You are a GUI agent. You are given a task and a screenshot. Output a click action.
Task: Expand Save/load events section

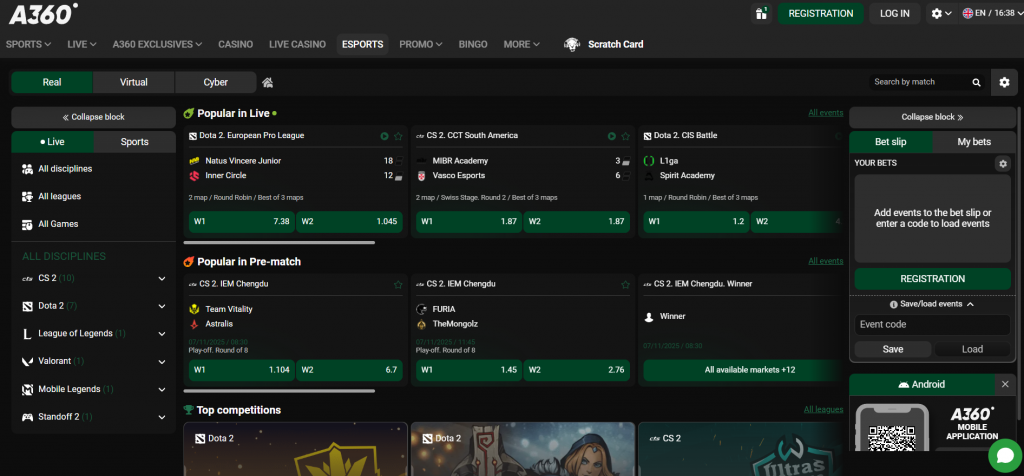[x=932, y=304]
